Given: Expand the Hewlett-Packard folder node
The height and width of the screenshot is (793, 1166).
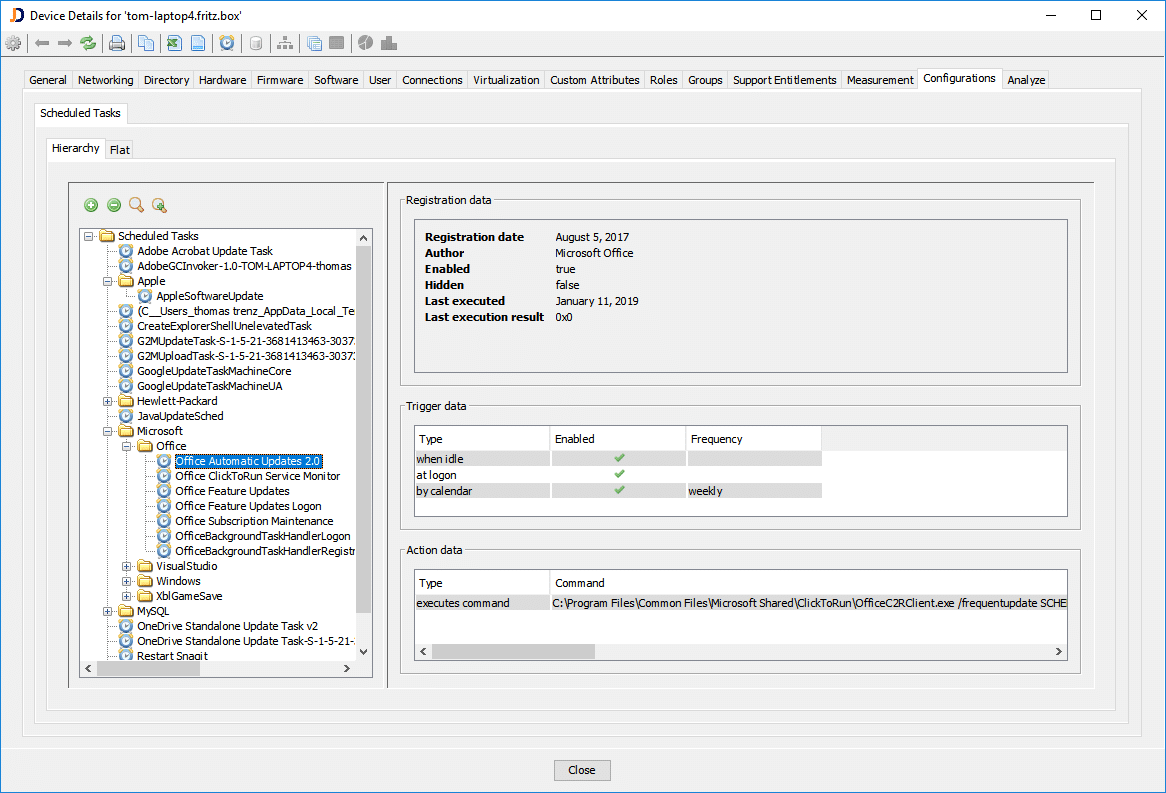Looking at the screenshot, I should 108,401.
